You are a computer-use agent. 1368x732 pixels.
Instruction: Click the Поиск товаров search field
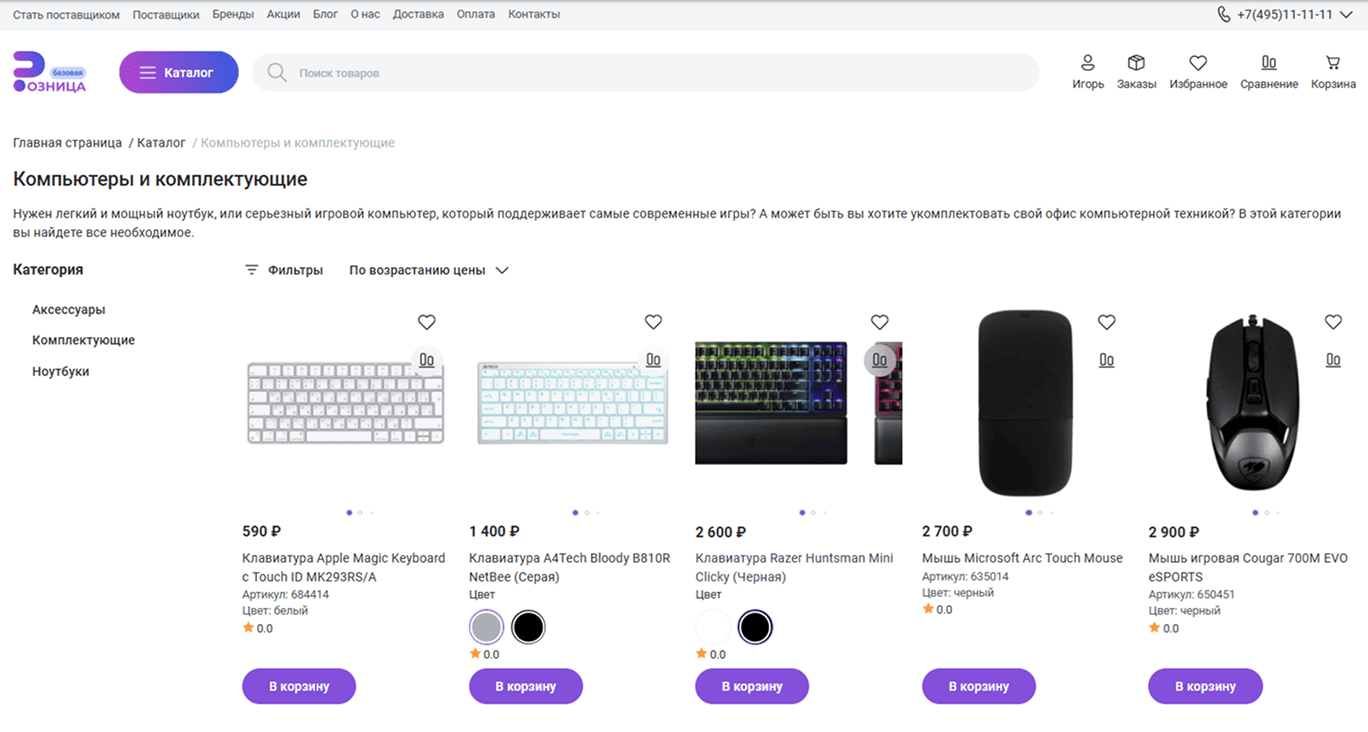(x=646, y=73)
